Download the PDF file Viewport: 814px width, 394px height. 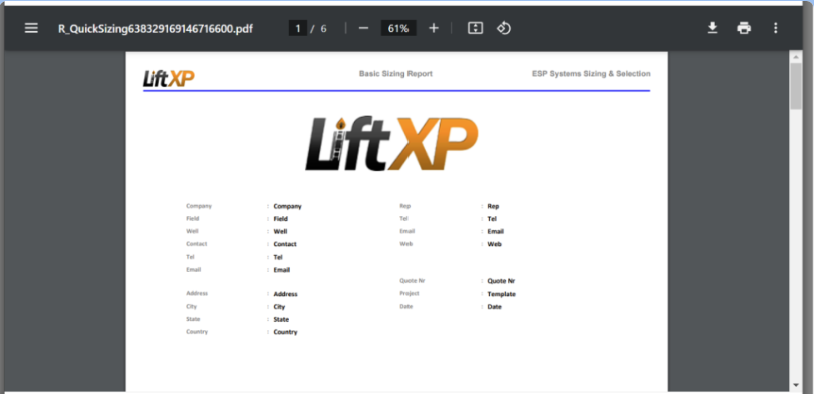pyautogui.click(x=713, y=28)
